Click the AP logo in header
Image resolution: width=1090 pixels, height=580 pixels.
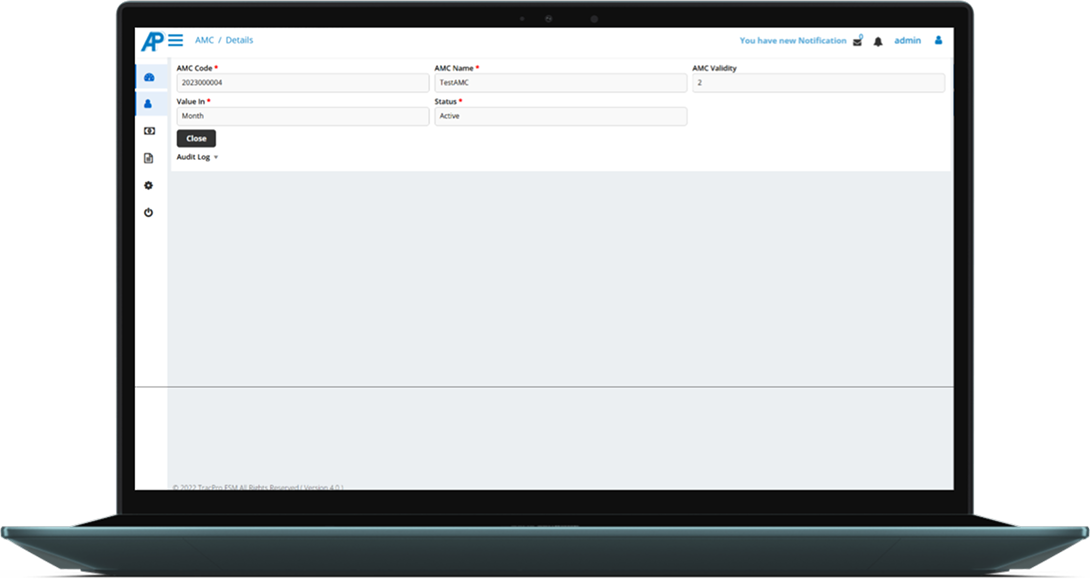[152, 41]
